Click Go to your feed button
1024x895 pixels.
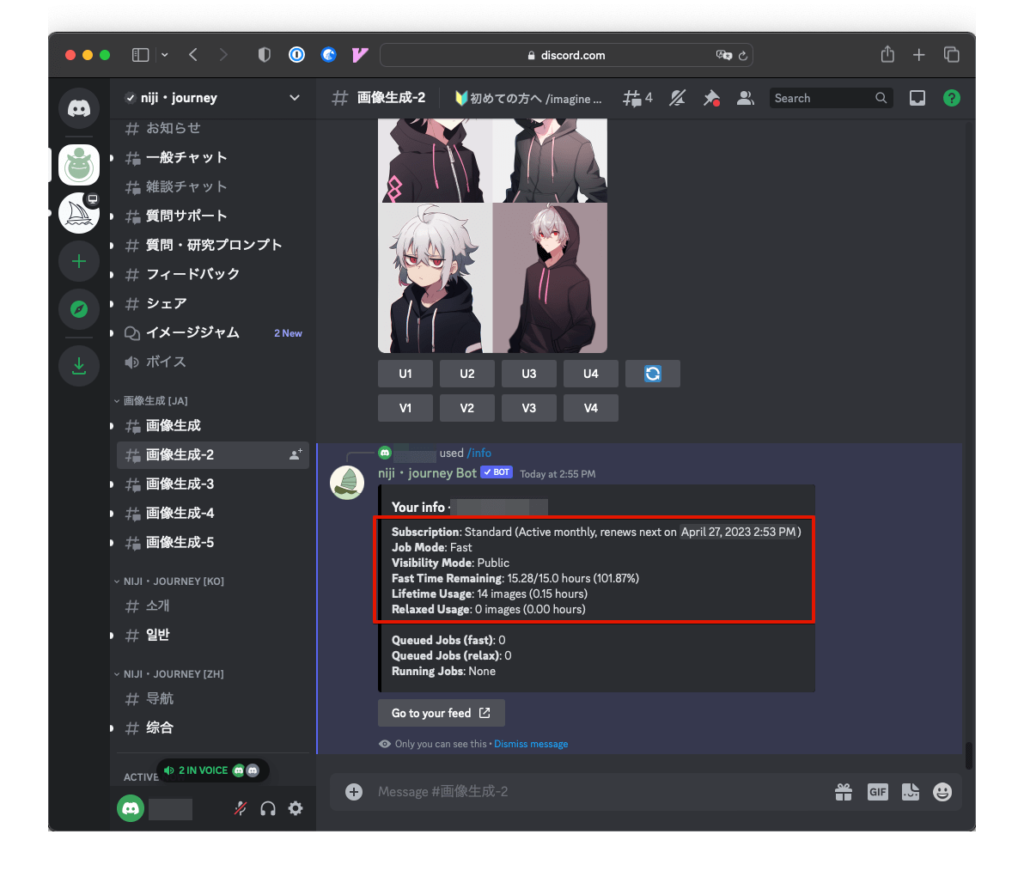(441, 713)
